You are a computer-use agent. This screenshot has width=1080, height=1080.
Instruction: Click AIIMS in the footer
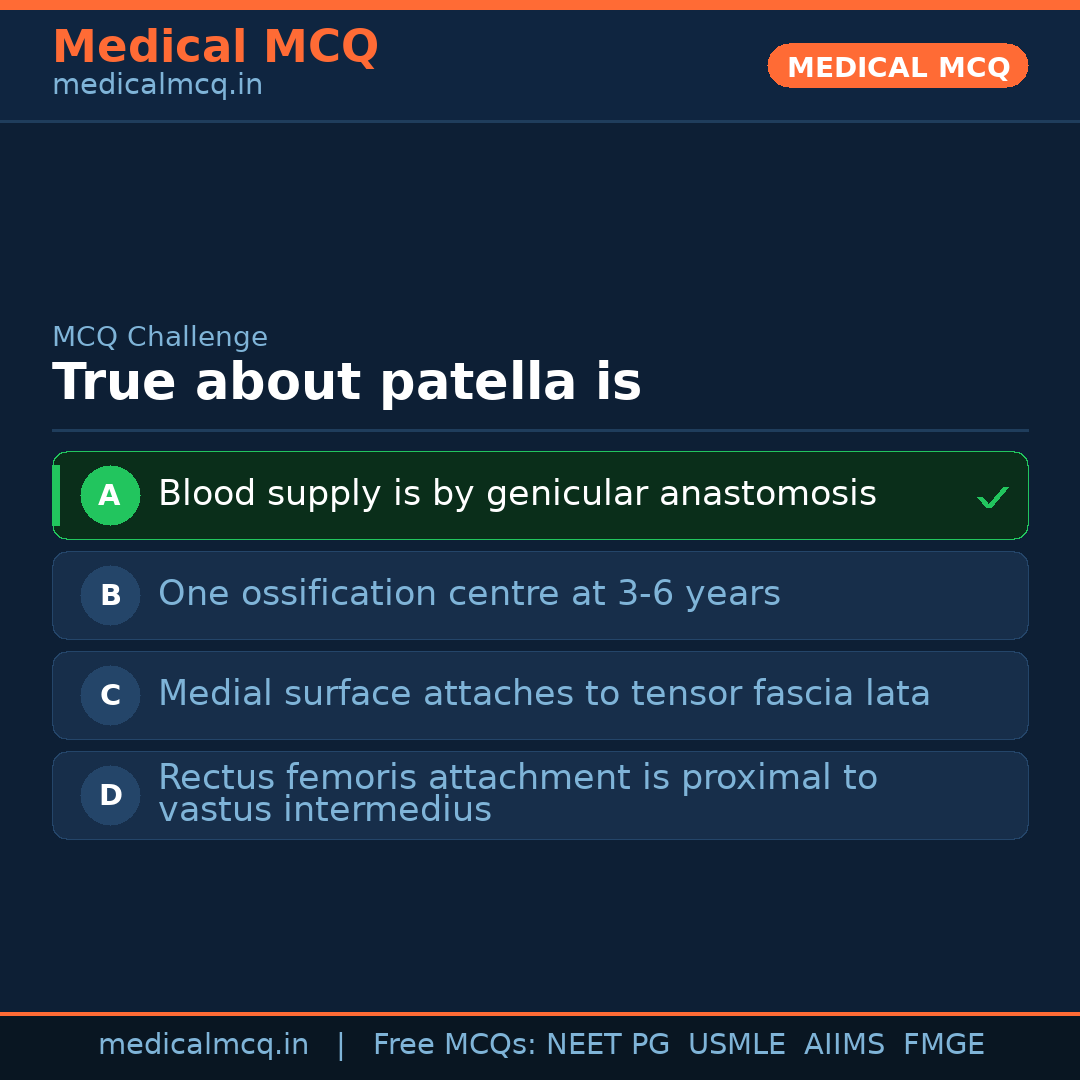point(844,1045)
